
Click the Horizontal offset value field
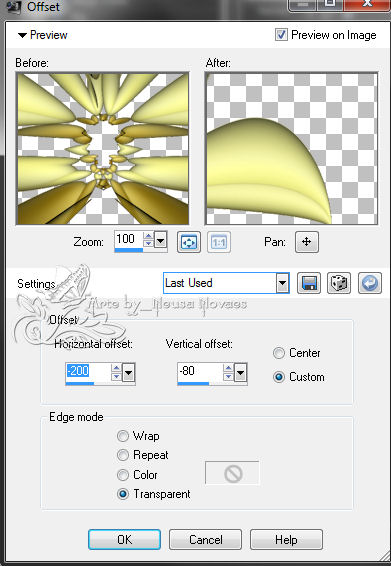(x=88, y=371)
